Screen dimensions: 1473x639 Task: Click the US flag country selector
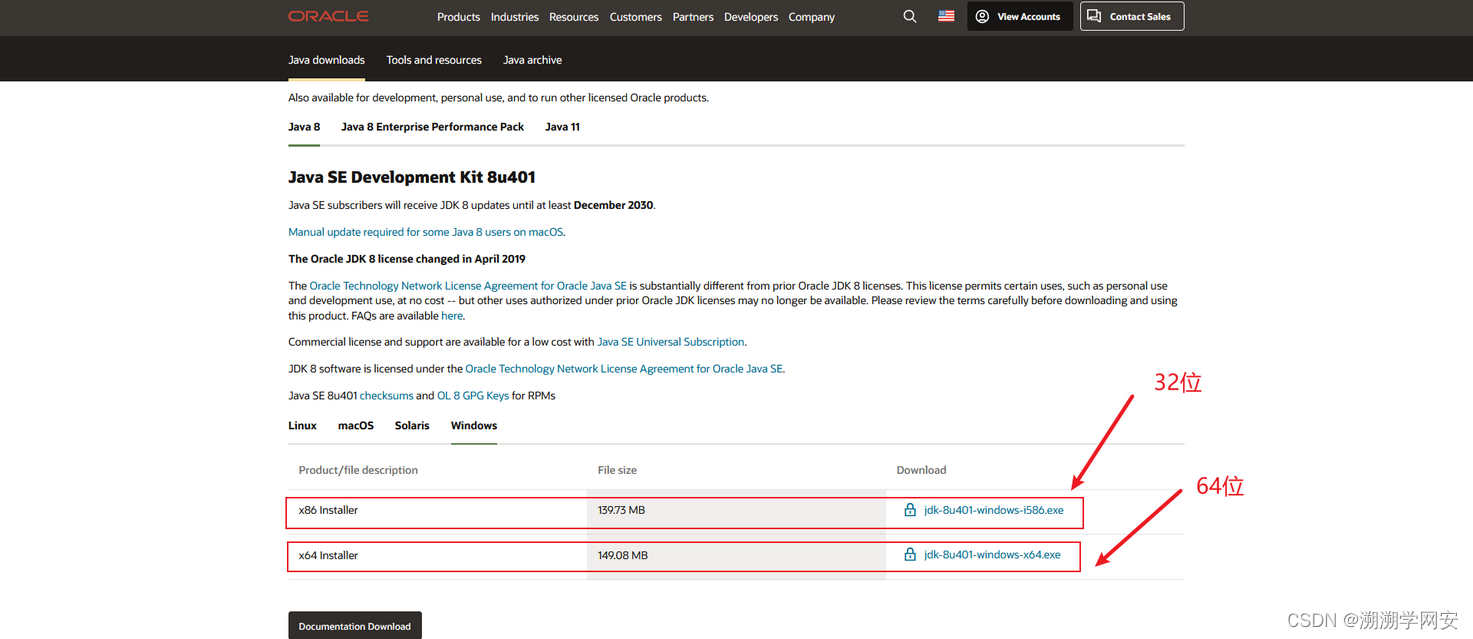pos(946,16)
